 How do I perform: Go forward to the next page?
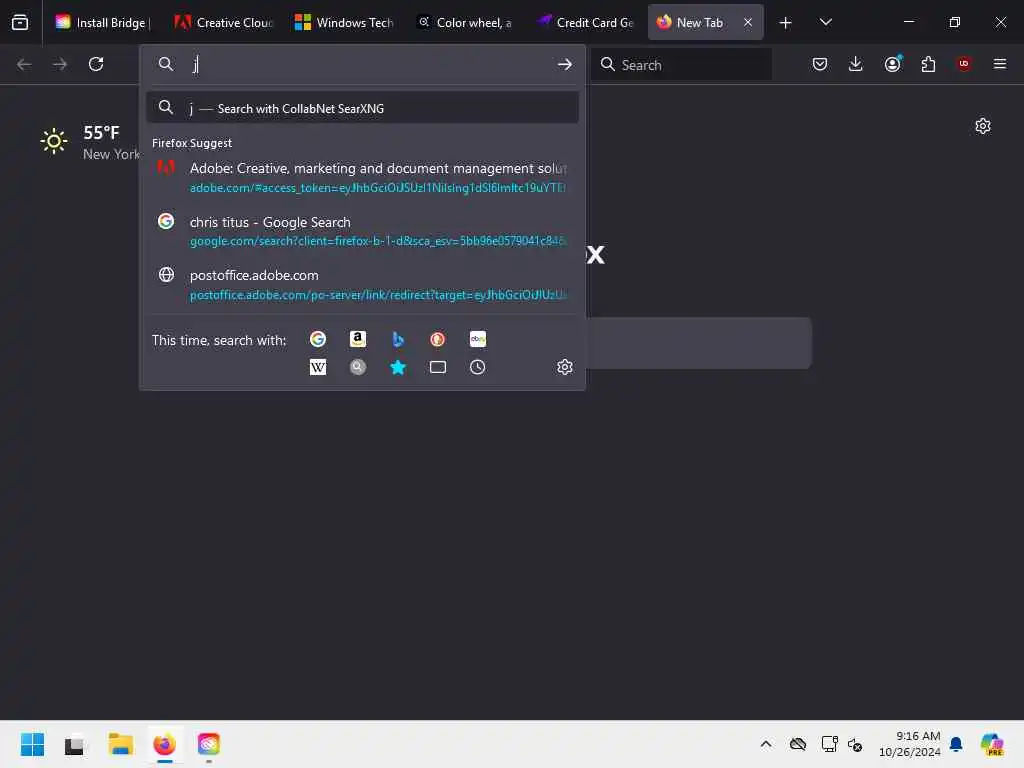[x=59, y=64]
